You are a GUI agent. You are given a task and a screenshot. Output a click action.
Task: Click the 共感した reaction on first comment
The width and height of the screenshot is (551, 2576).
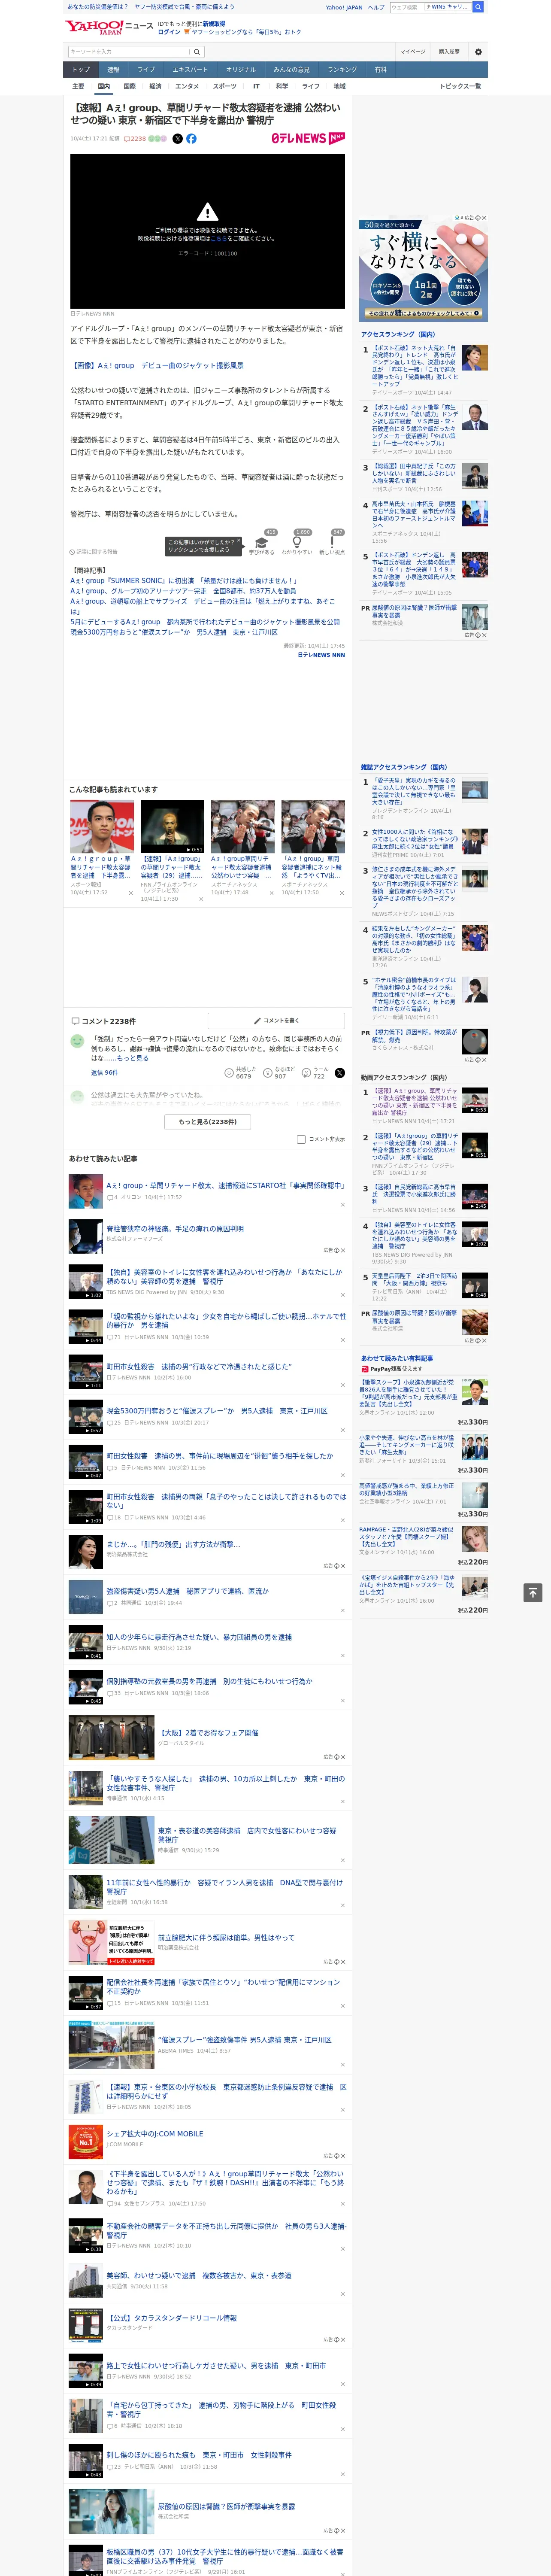pyautogui.click(x=241, y=1072)
